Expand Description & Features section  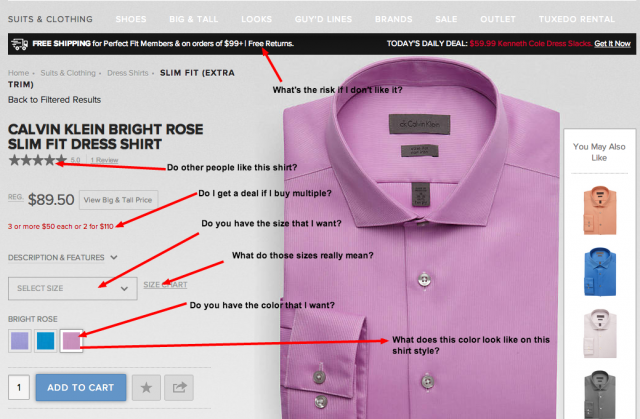click(x=62, y=257)
